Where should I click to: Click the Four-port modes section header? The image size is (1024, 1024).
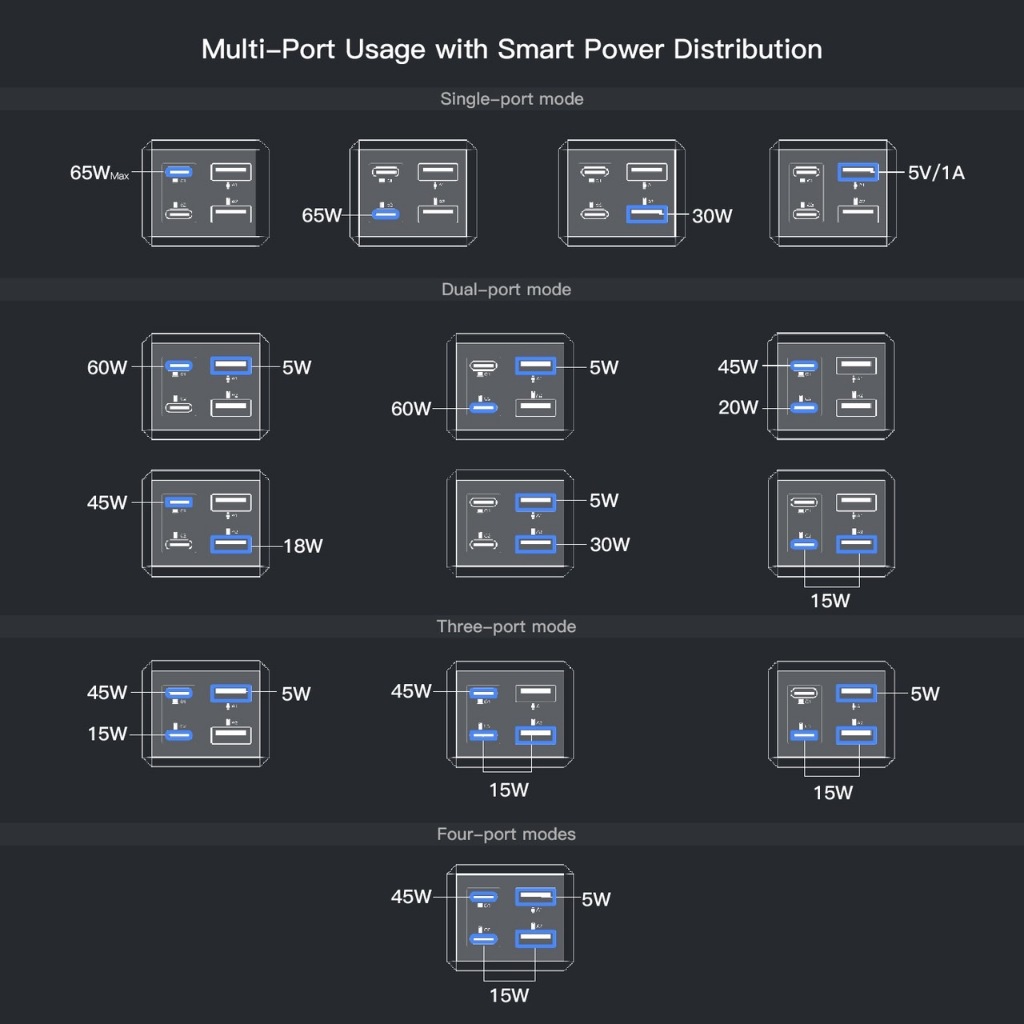coord(506,833)
